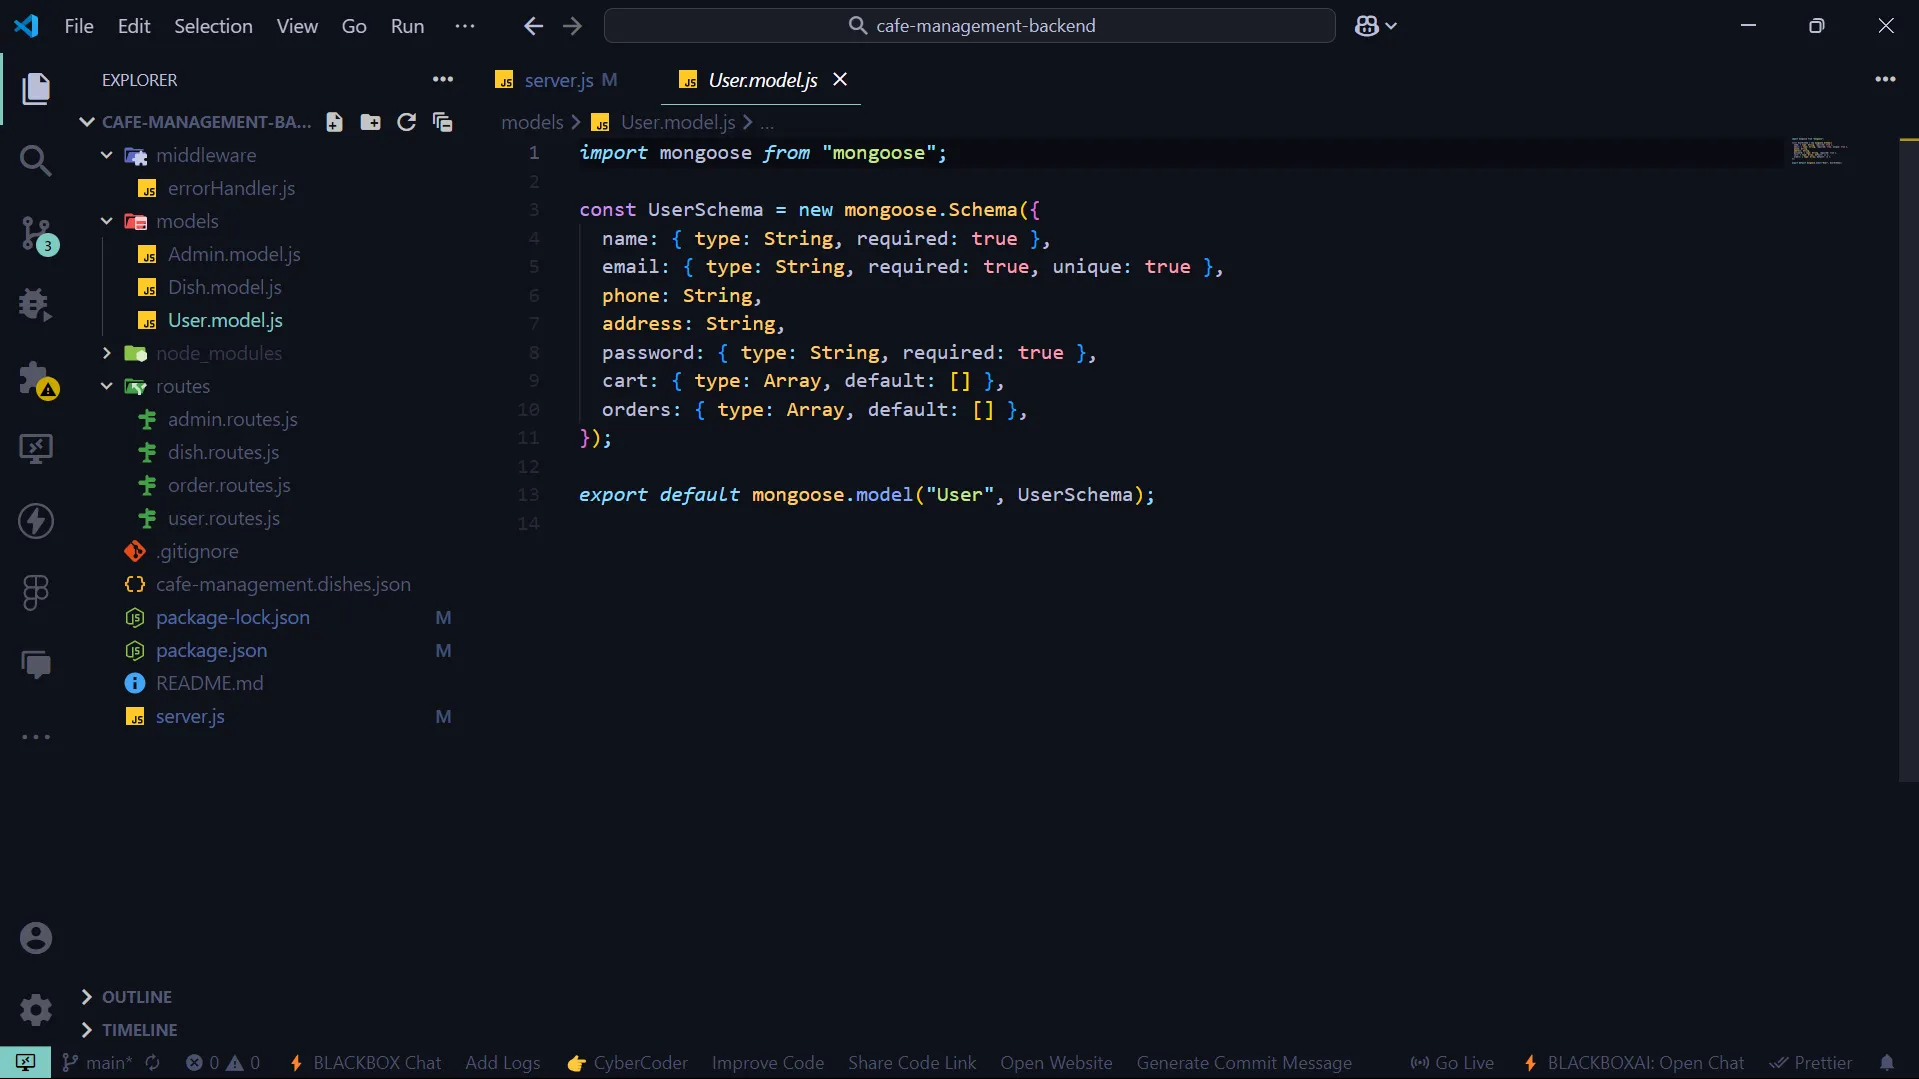Open package.json in explorer
Viewport: 1919px width, 1079px height.
[211, 650]
